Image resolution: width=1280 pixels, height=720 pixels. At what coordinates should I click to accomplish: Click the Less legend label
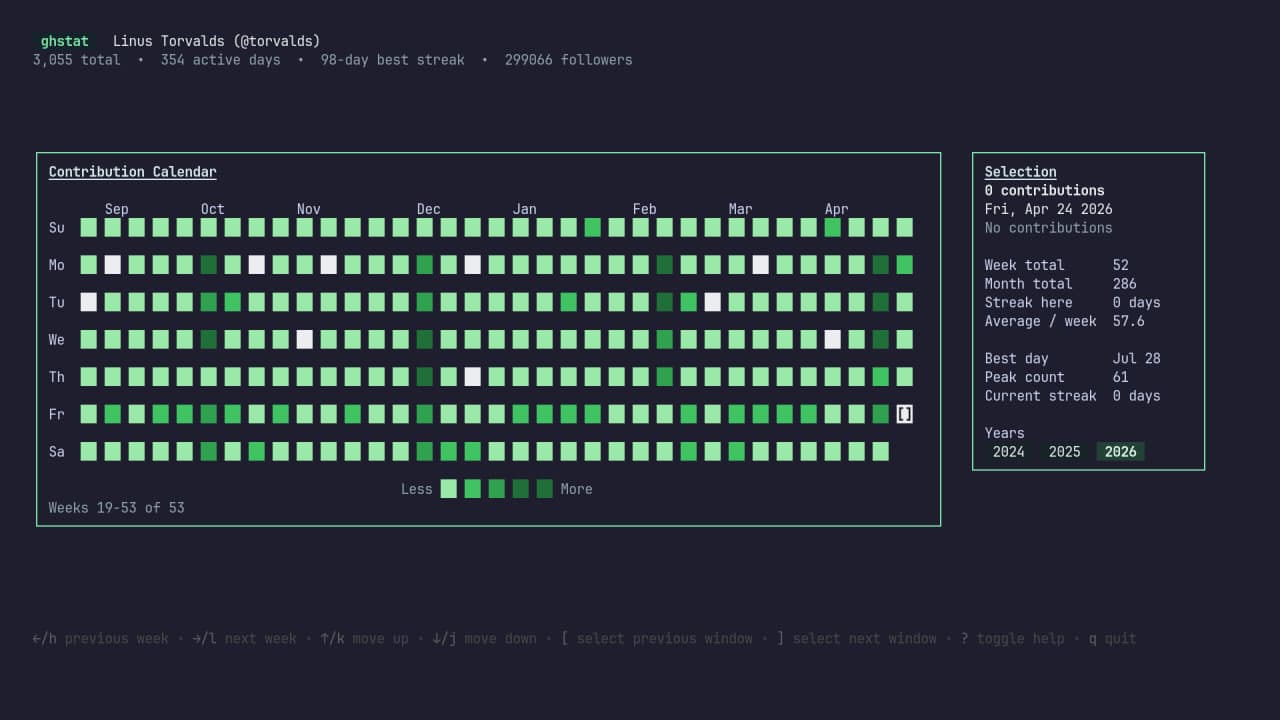[x=416, y=489]
